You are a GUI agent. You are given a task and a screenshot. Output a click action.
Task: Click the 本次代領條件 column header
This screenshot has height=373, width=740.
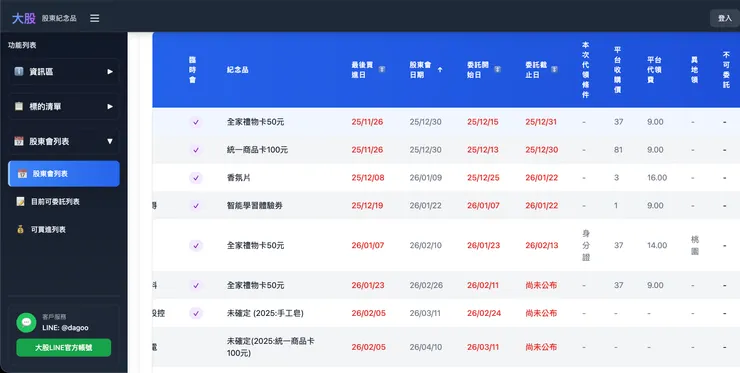click(586, 69)
